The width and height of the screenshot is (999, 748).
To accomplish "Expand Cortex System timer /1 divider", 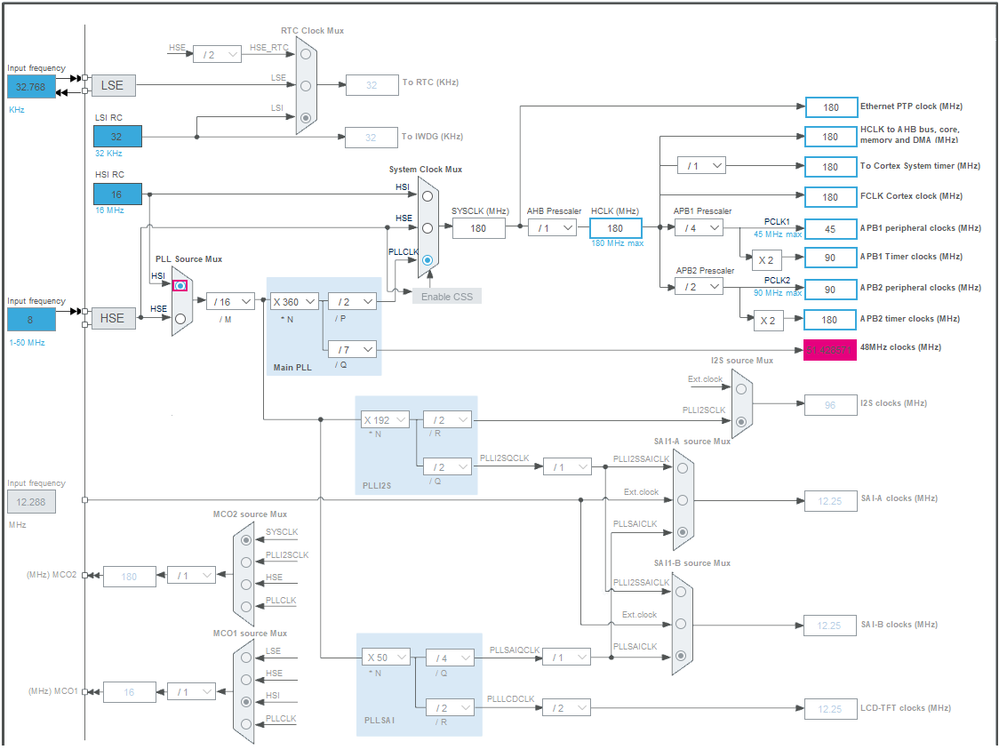I will [701, 166].
